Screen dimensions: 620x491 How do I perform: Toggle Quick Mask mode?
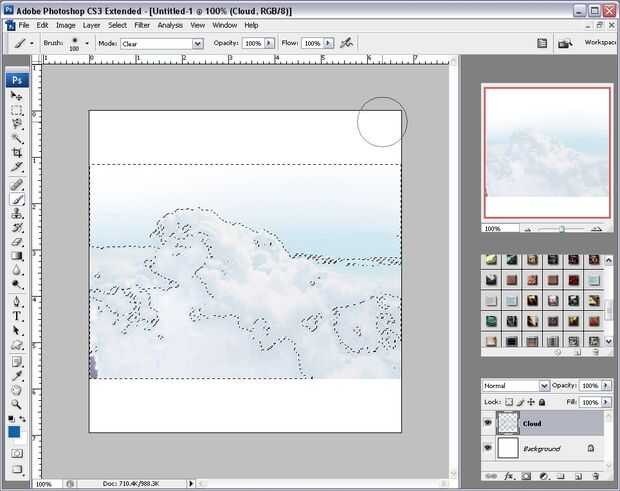[x=16, y=453]
